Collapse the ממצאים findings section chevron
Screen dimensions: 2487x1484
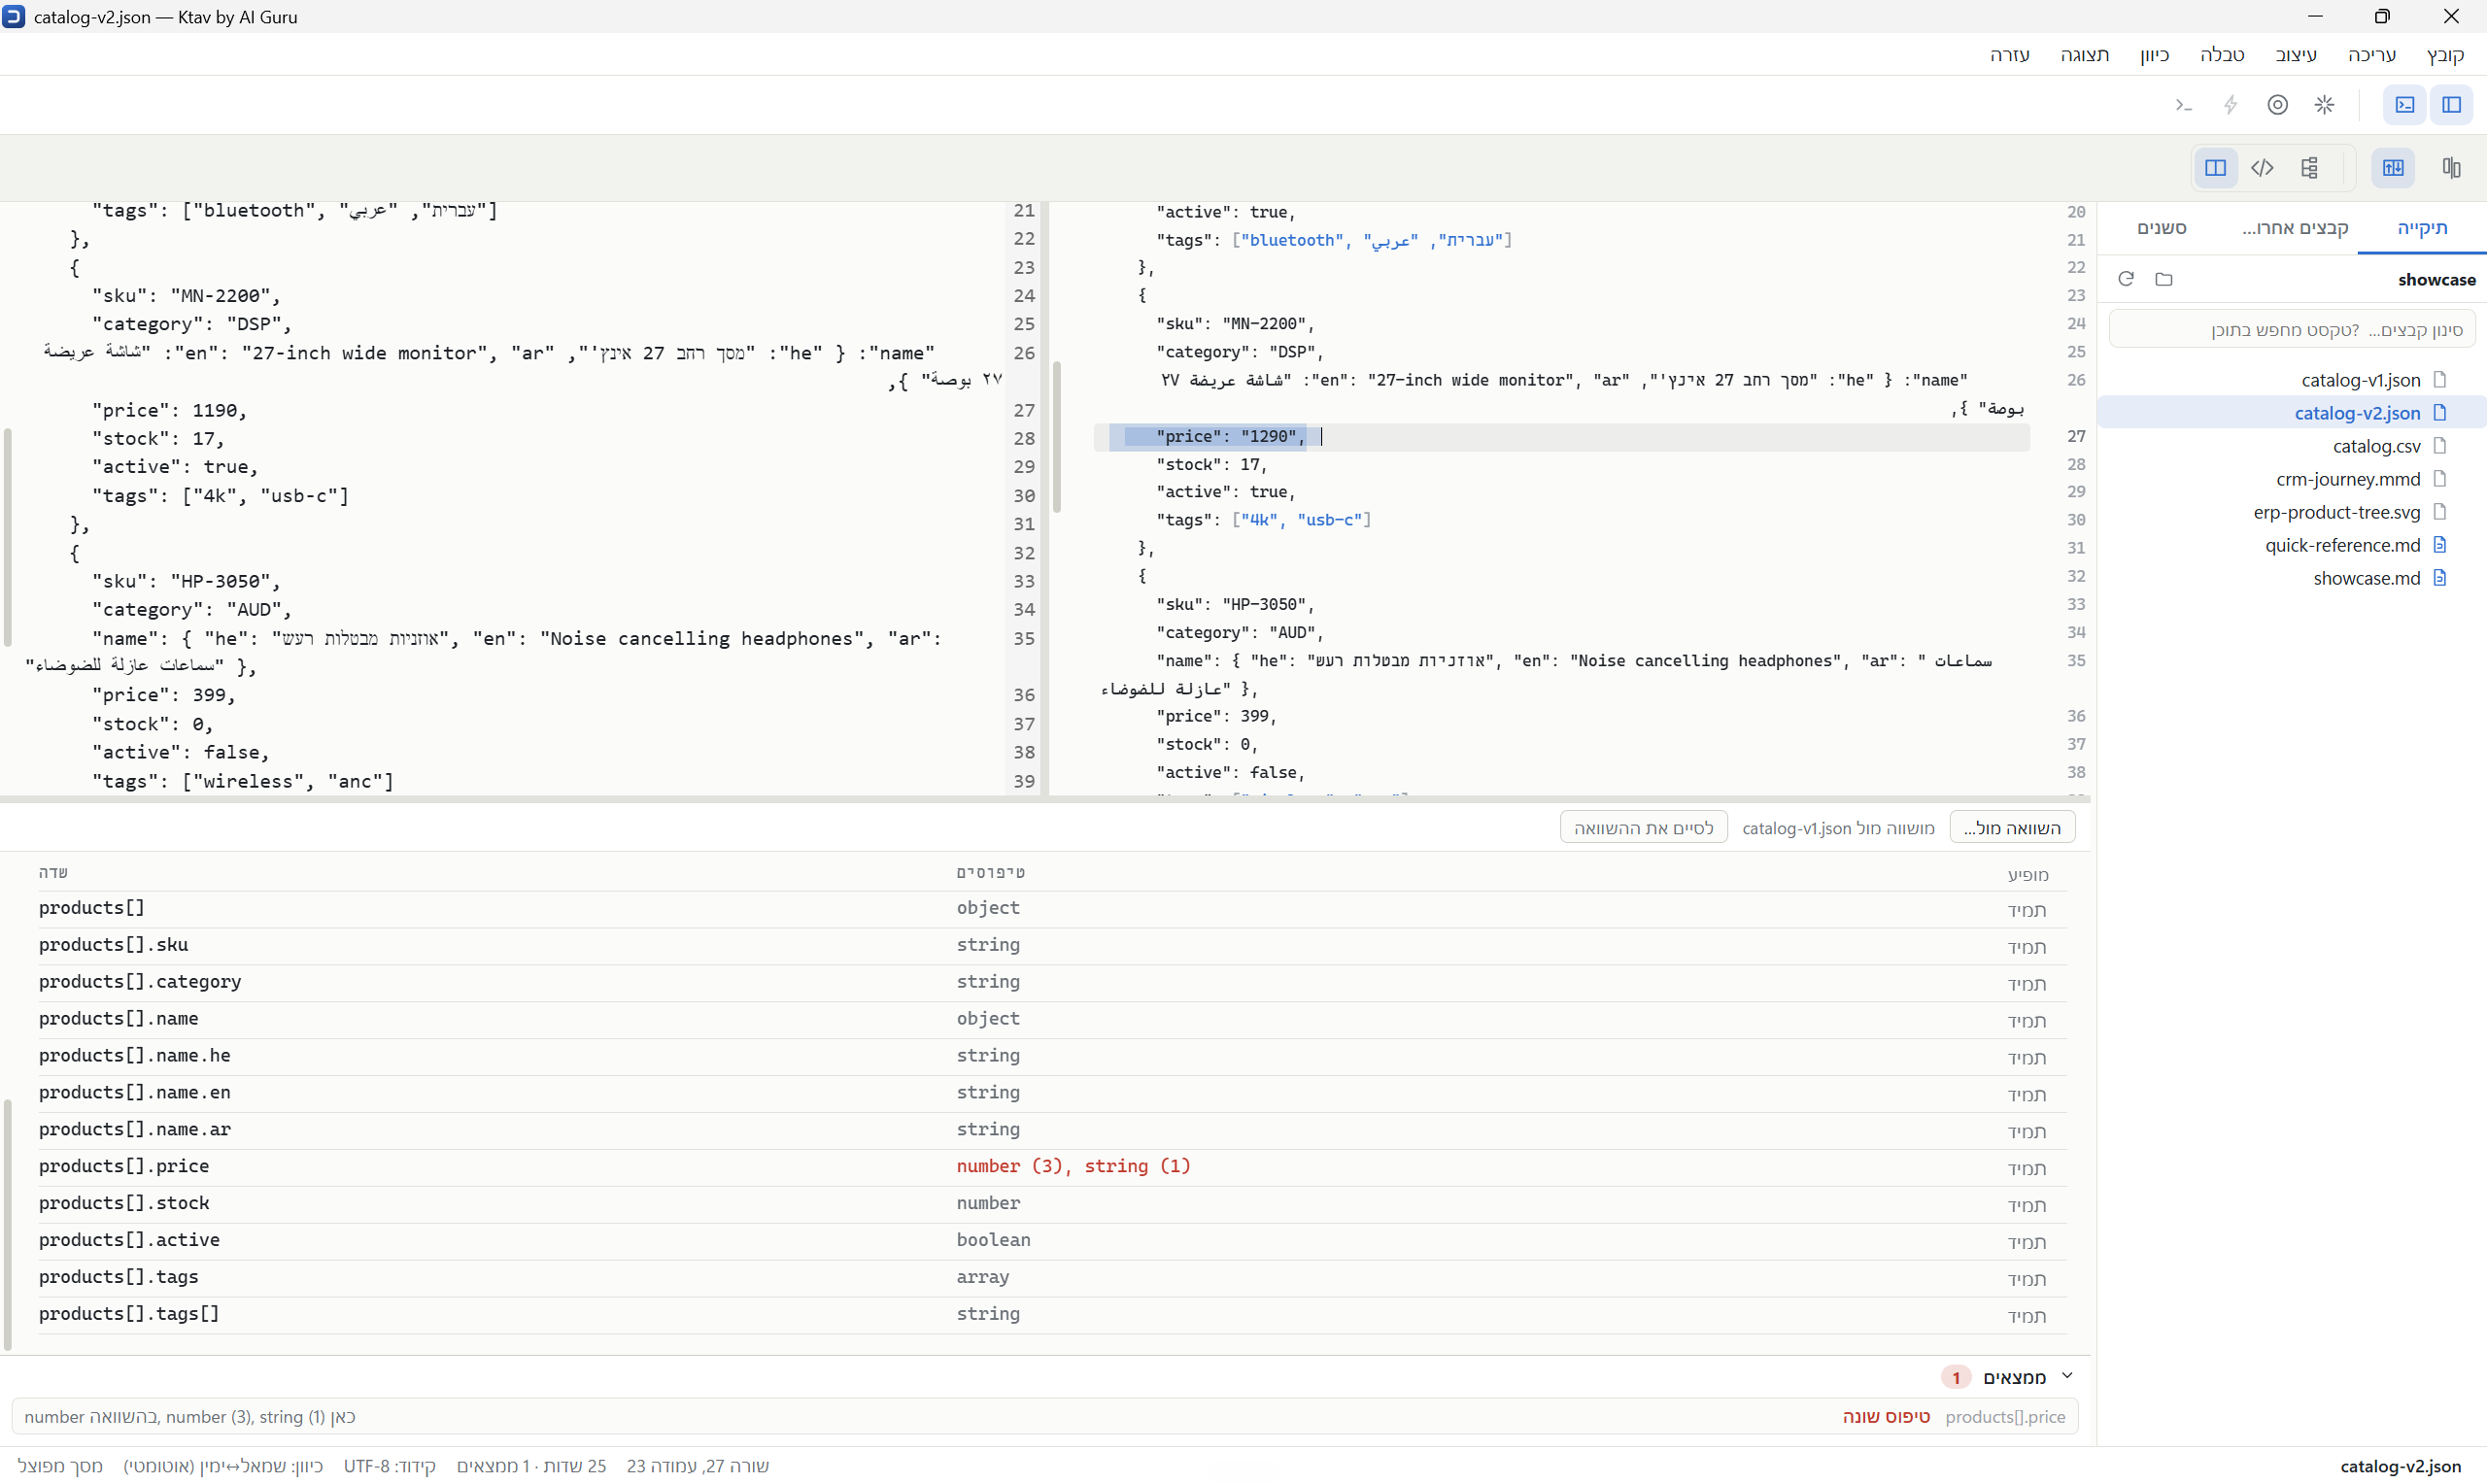point(2067,1376)
